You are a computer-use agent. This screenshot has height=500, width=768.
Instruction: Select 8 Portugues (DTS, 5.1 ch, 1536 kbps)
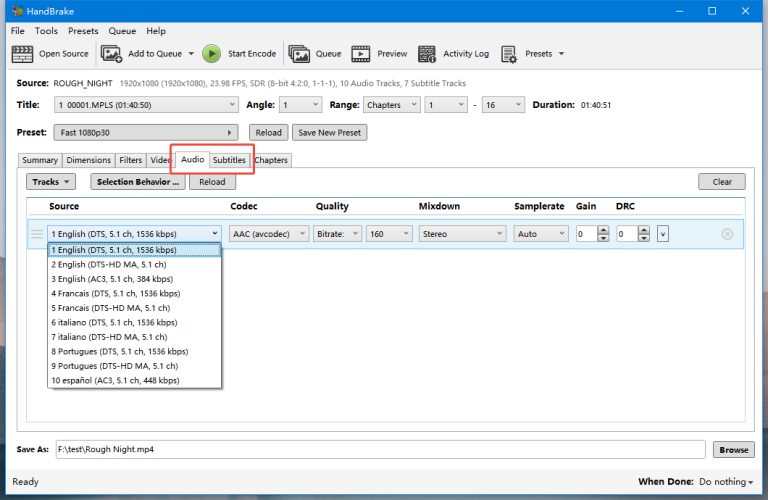tap(134, 352)
